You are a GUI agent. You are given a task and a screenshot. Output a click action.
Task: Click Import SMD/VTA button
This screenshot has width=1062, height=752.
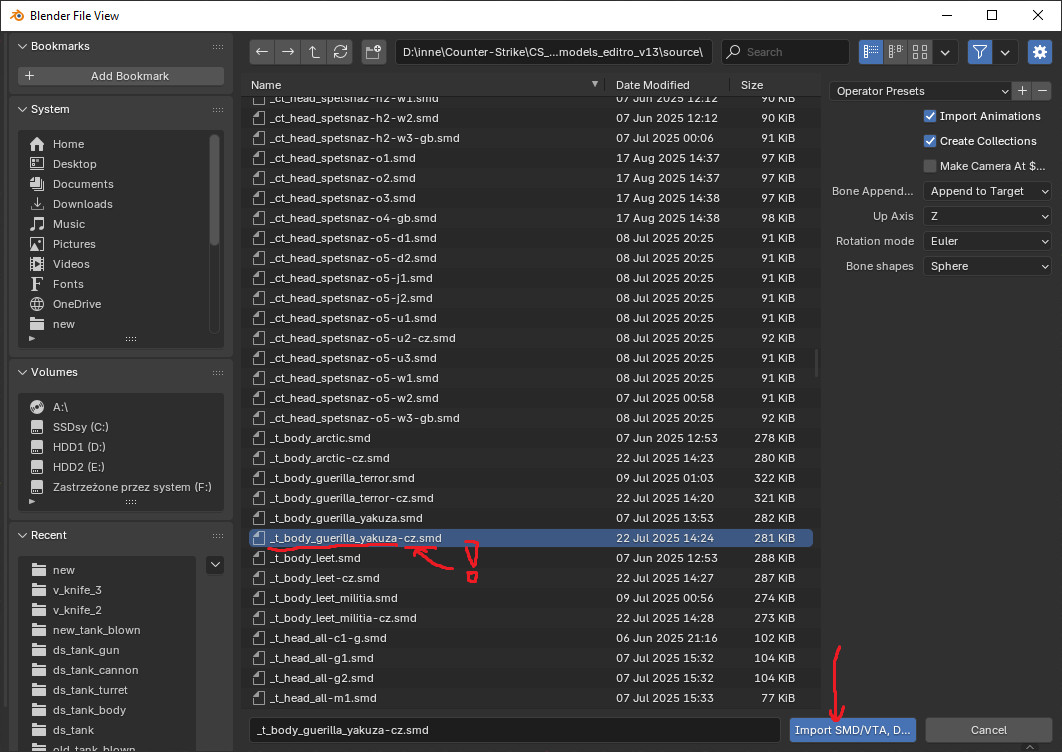[x=853, y=730]
